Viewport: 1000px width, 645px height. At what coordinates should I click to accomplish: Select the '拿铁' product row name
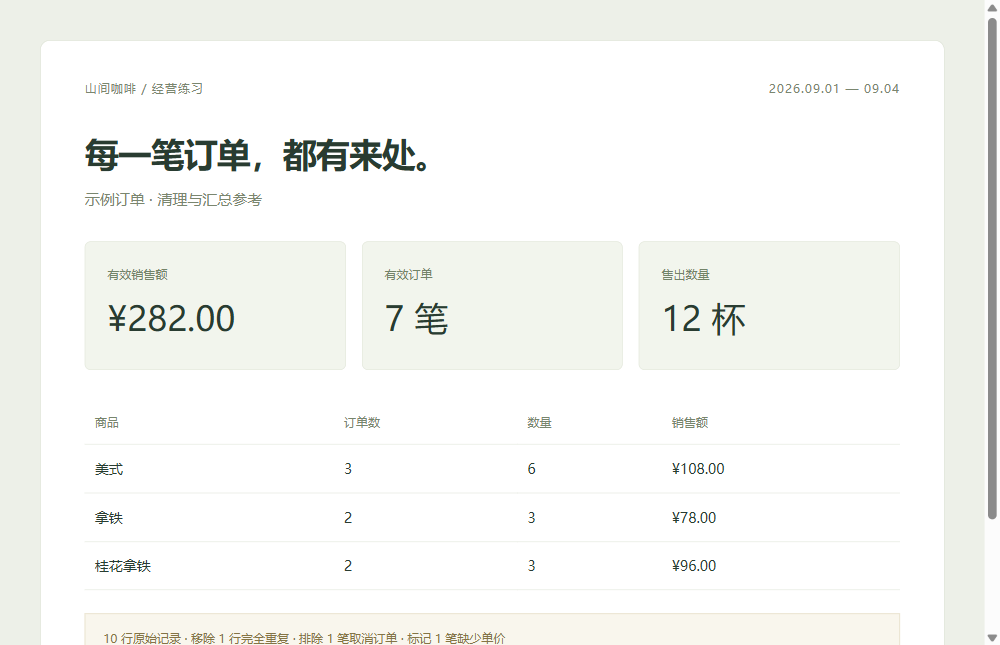click(x=108, y=517)
